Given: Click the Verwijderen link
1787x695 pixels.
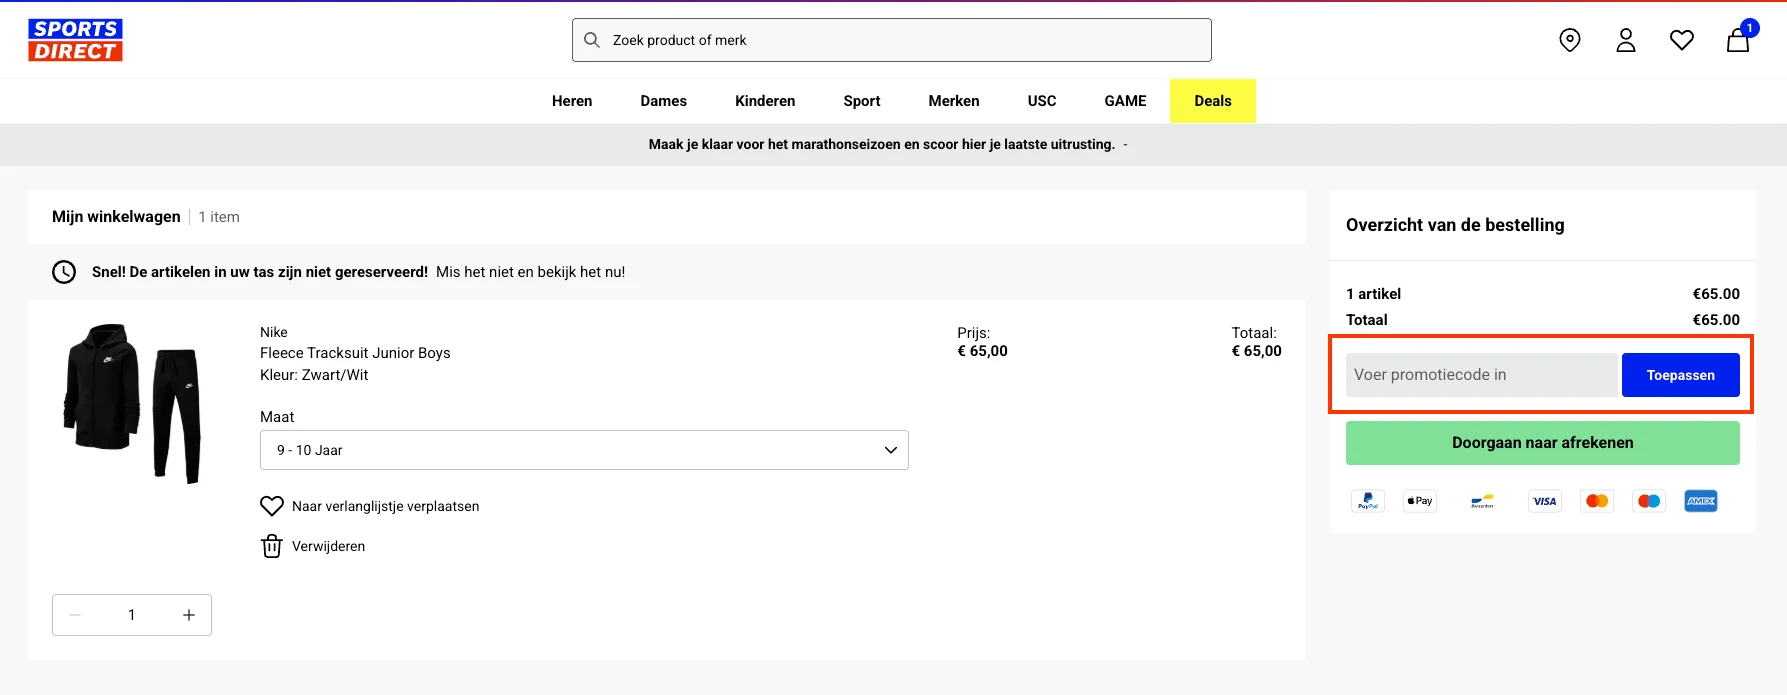Looking at the screenshot, I should click(x=328, y=546).
